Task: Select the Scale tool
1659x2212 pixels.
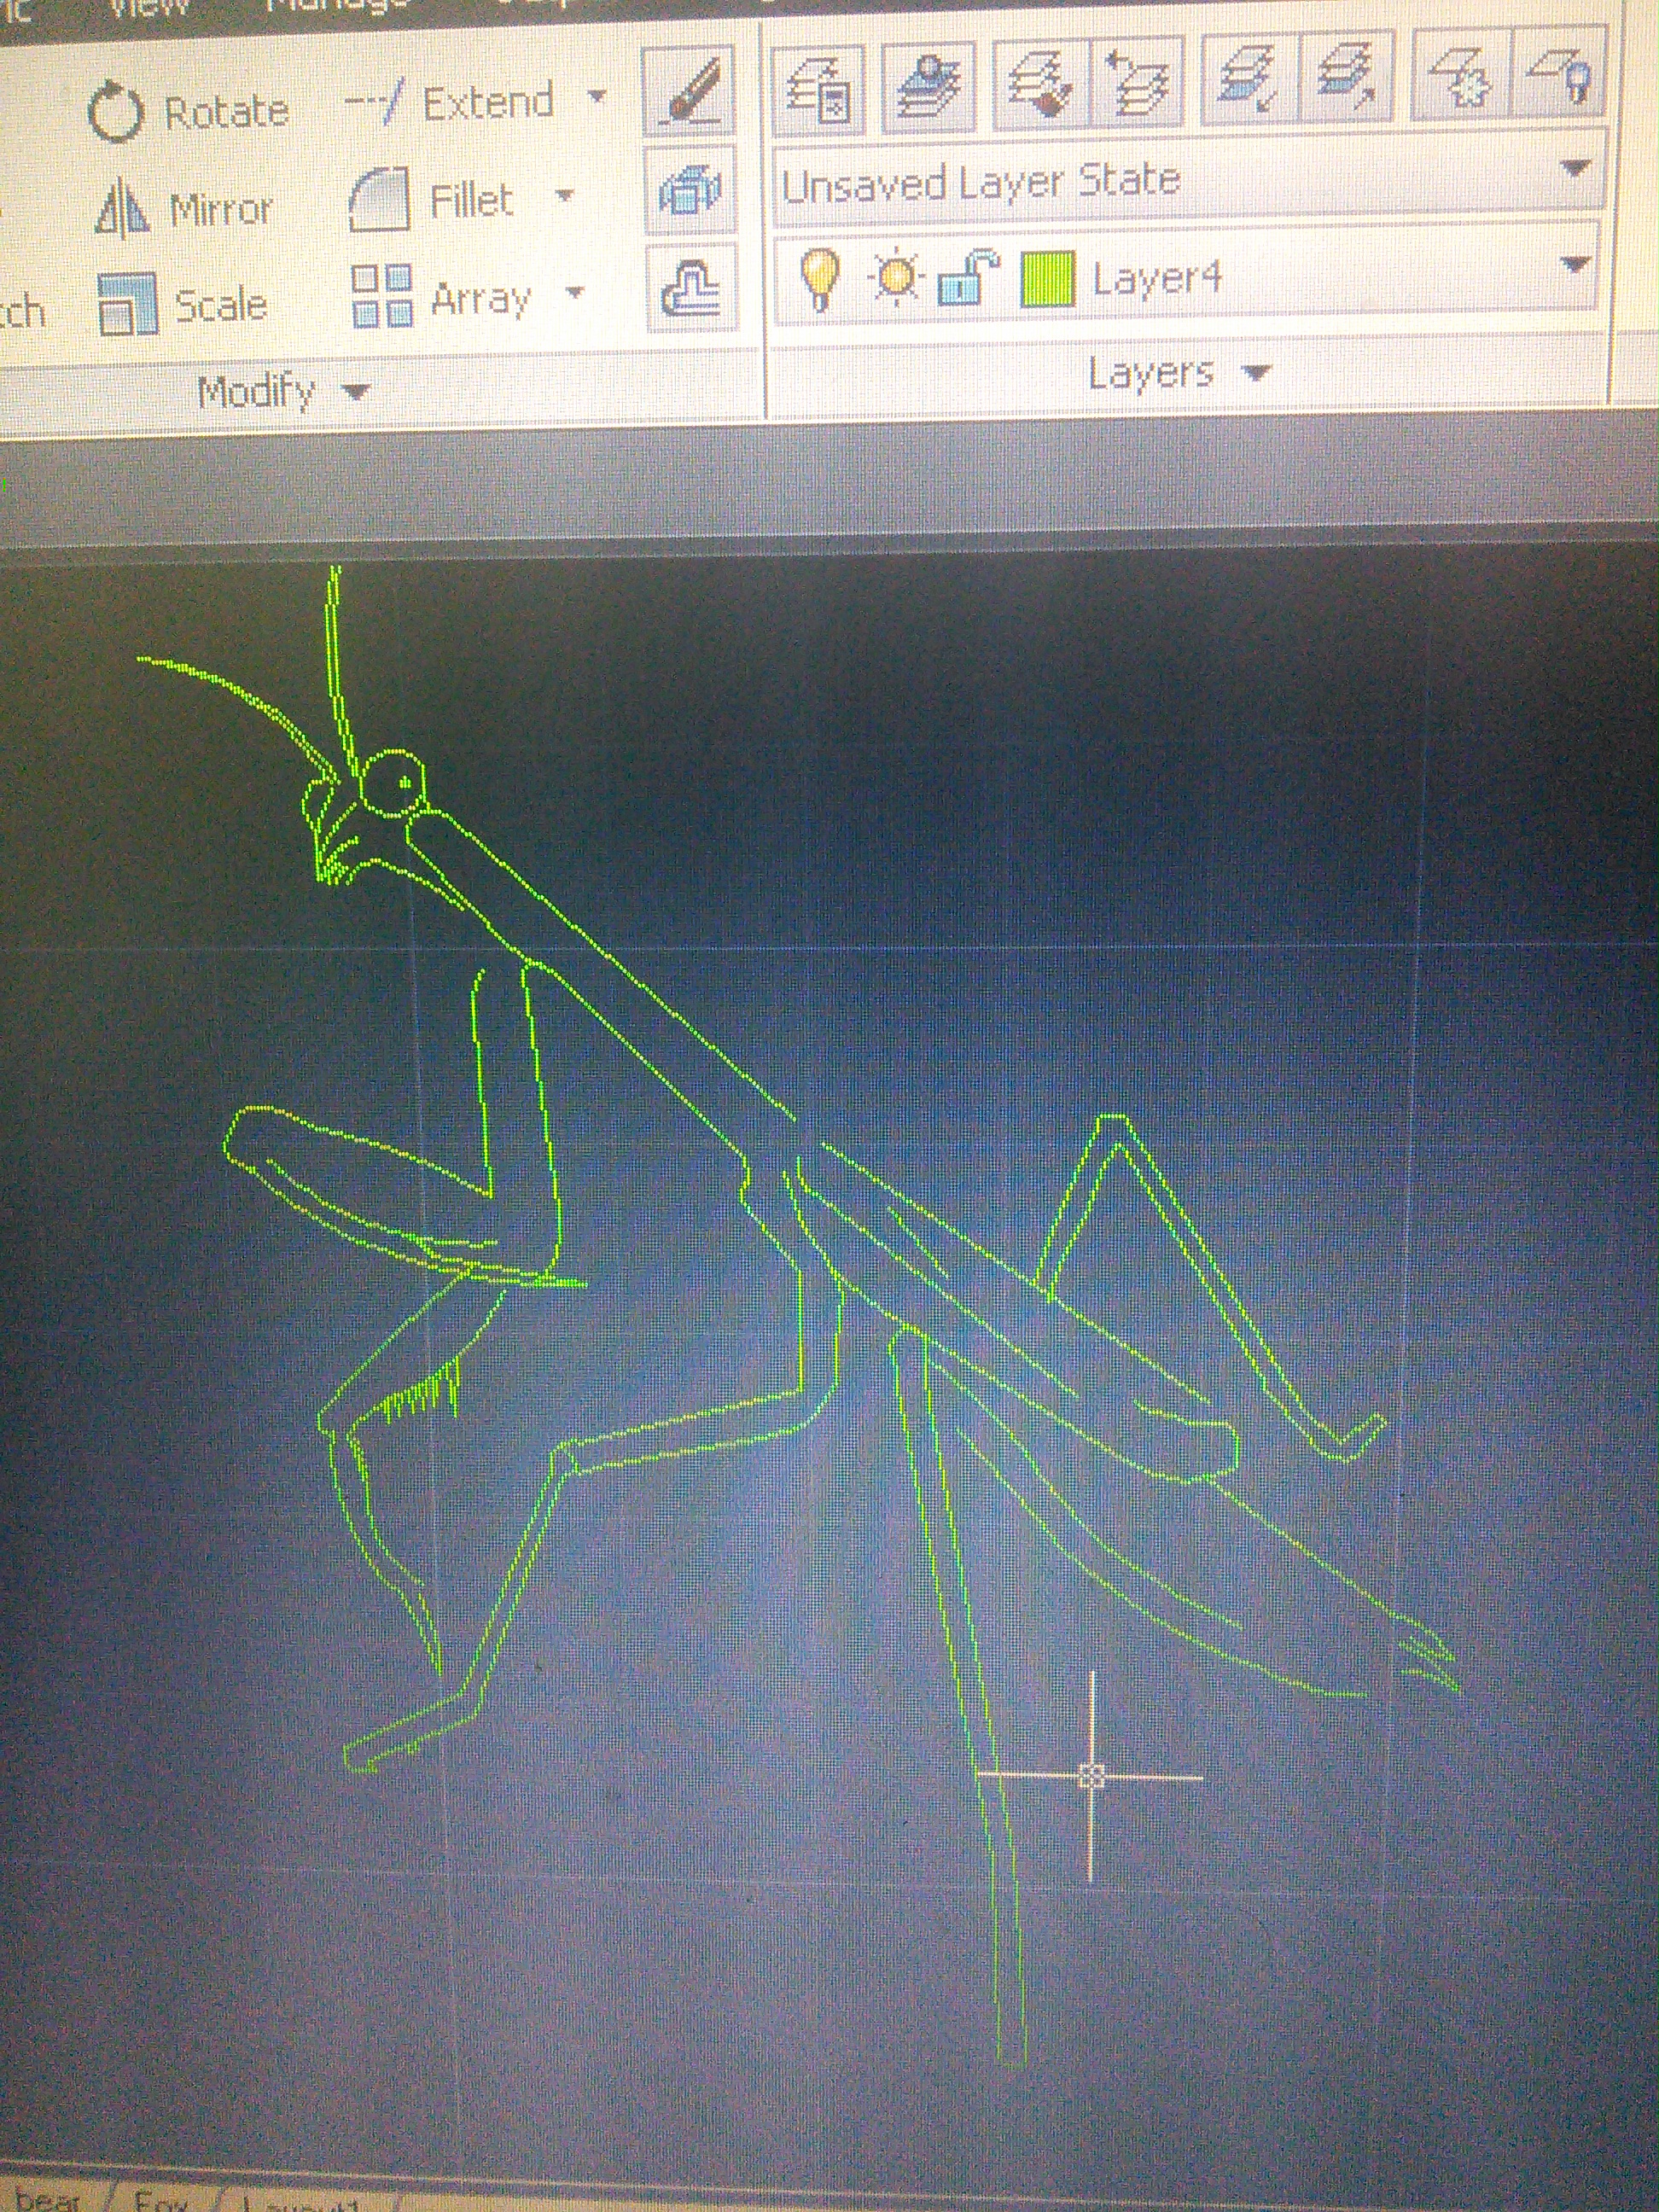Action: 183,303
